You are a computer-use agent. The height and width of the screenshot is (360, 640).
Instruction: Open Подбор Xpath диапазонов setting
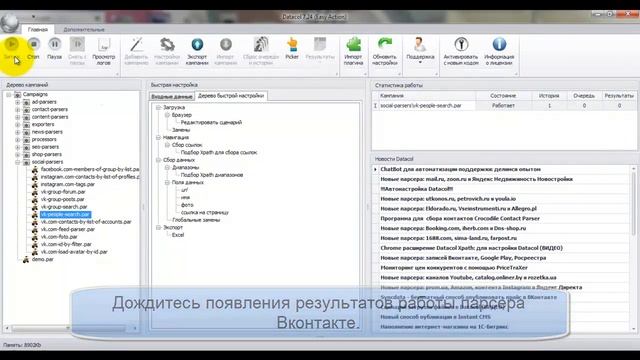(212, 175)
